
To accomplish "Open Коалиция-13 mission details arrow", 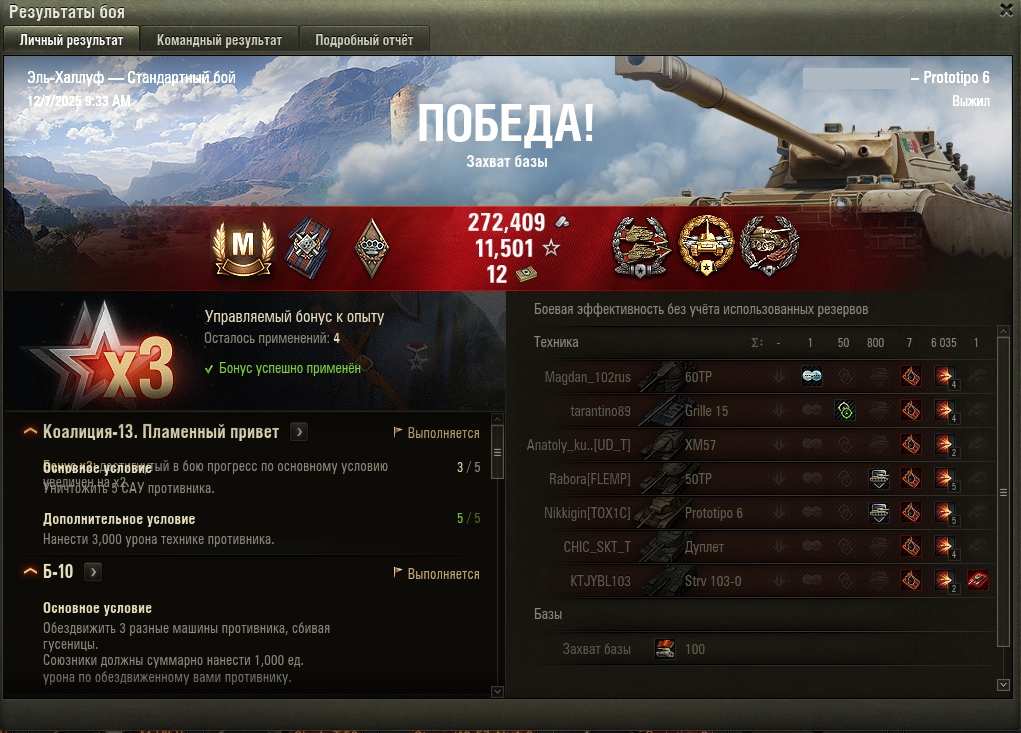I will [x=299, y=432].
